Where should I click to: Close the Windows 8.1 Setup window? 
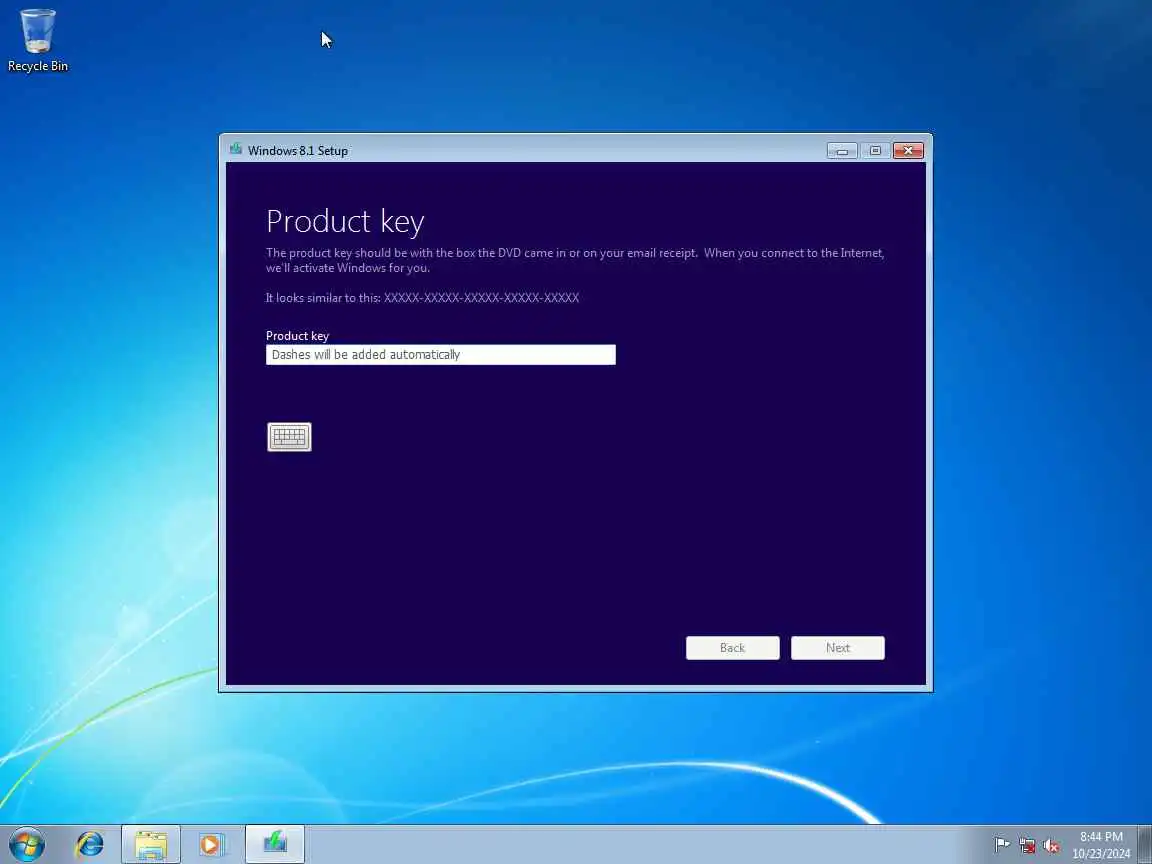pyautogui.click(x=908, y=151)
